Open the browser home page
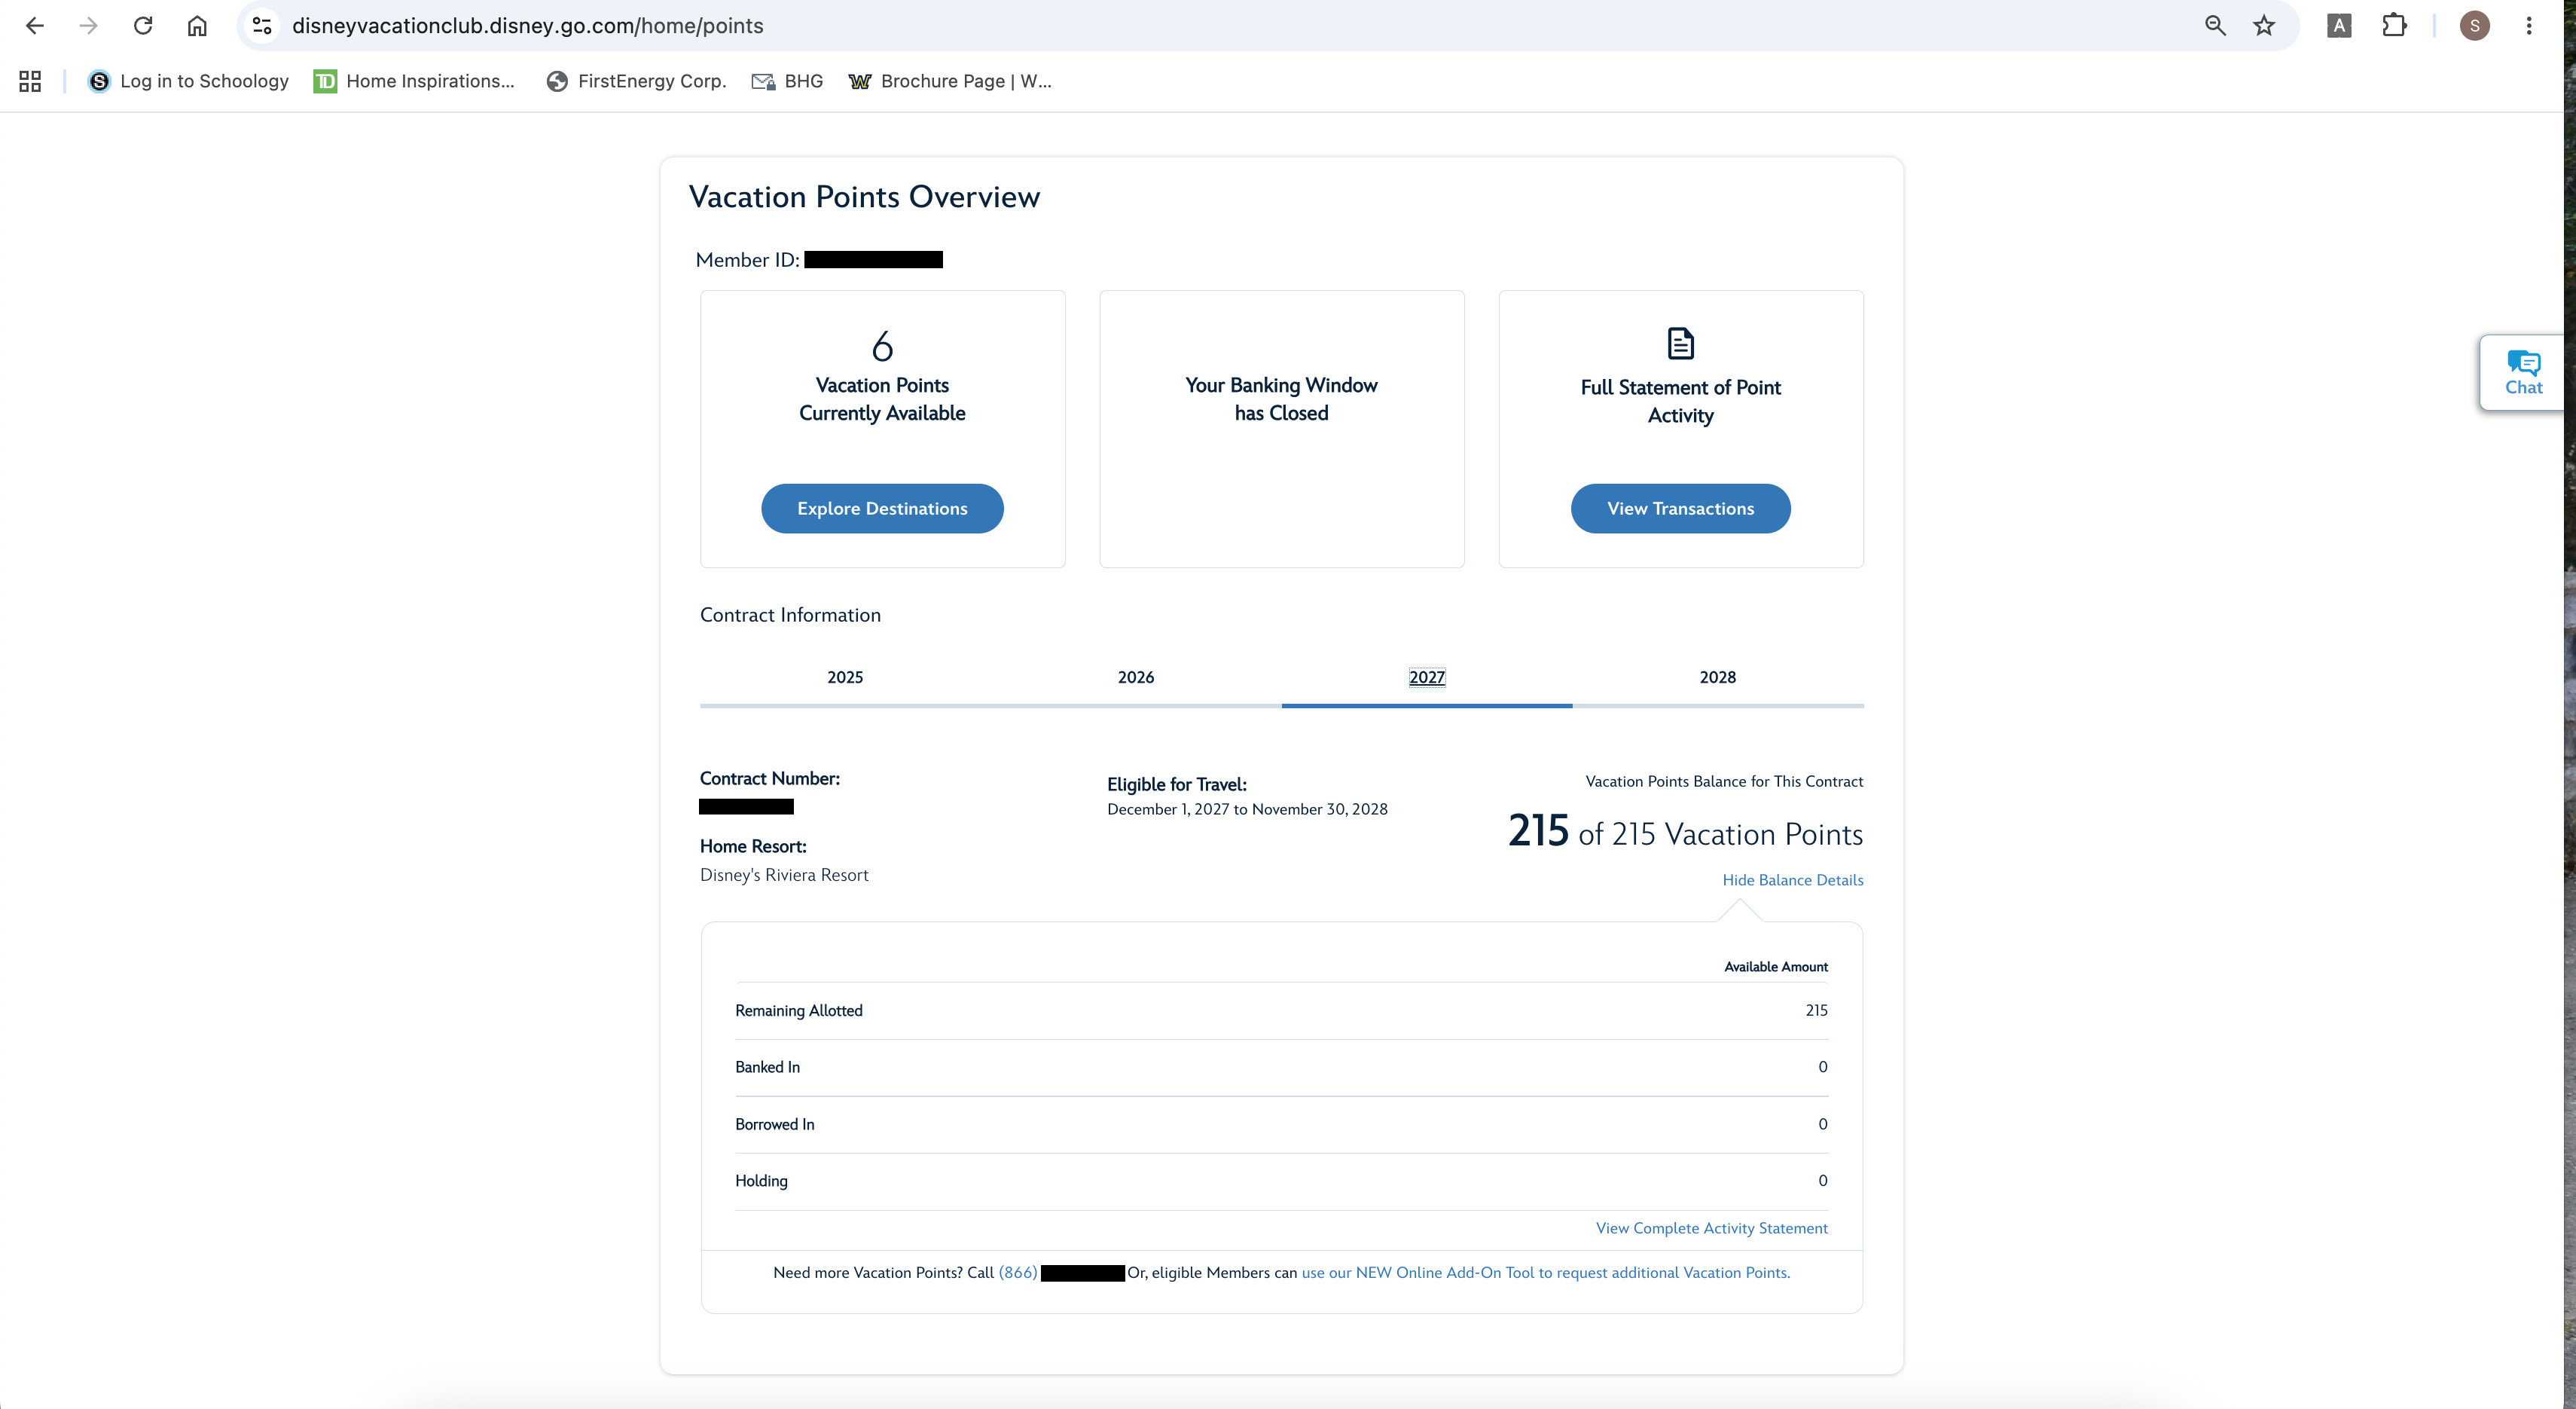Image resolution: width=2576 pixels, height=1409 pixels. click(197, 26)
